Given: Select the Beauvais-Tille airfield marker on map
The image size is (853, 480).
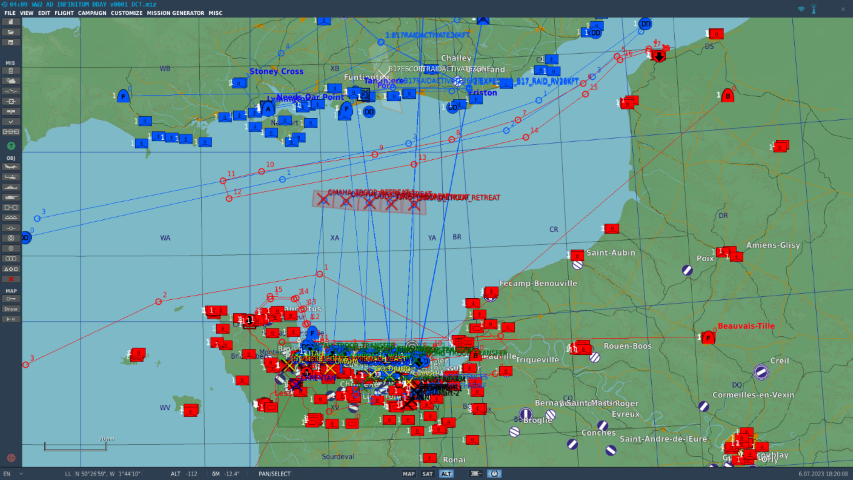Looking at the screenshot, I should [x=708, y=337].
